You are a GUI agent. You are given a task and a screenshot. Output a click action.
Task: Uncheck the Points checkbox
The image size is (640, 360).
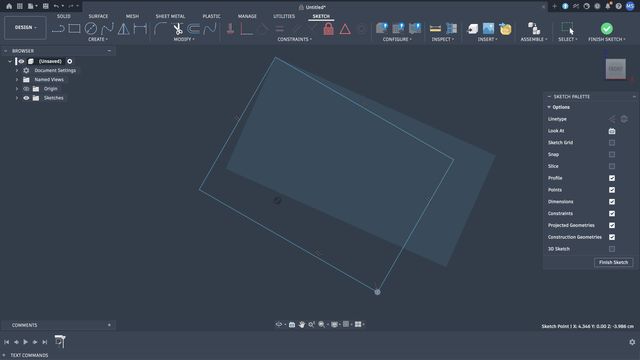click(x=611, y=190)
